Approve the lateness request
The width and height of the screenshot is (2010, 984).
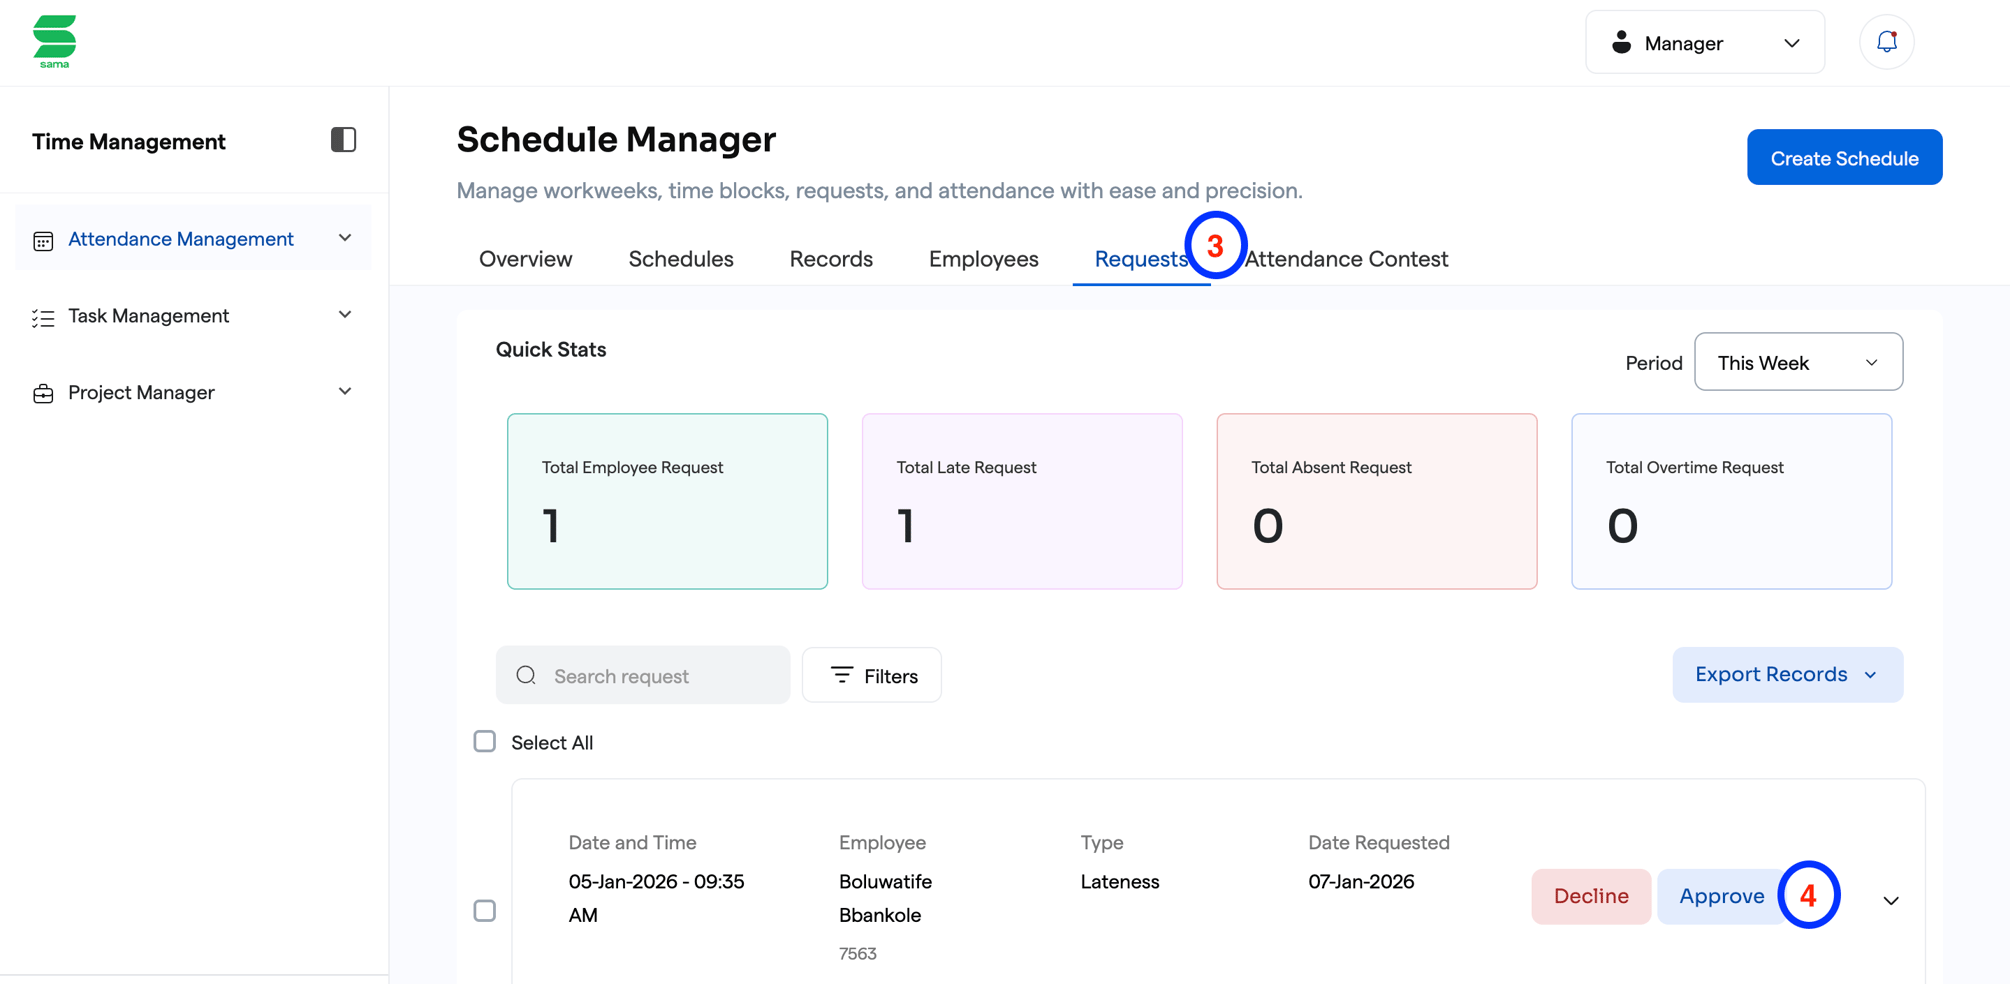point(1720,896)
